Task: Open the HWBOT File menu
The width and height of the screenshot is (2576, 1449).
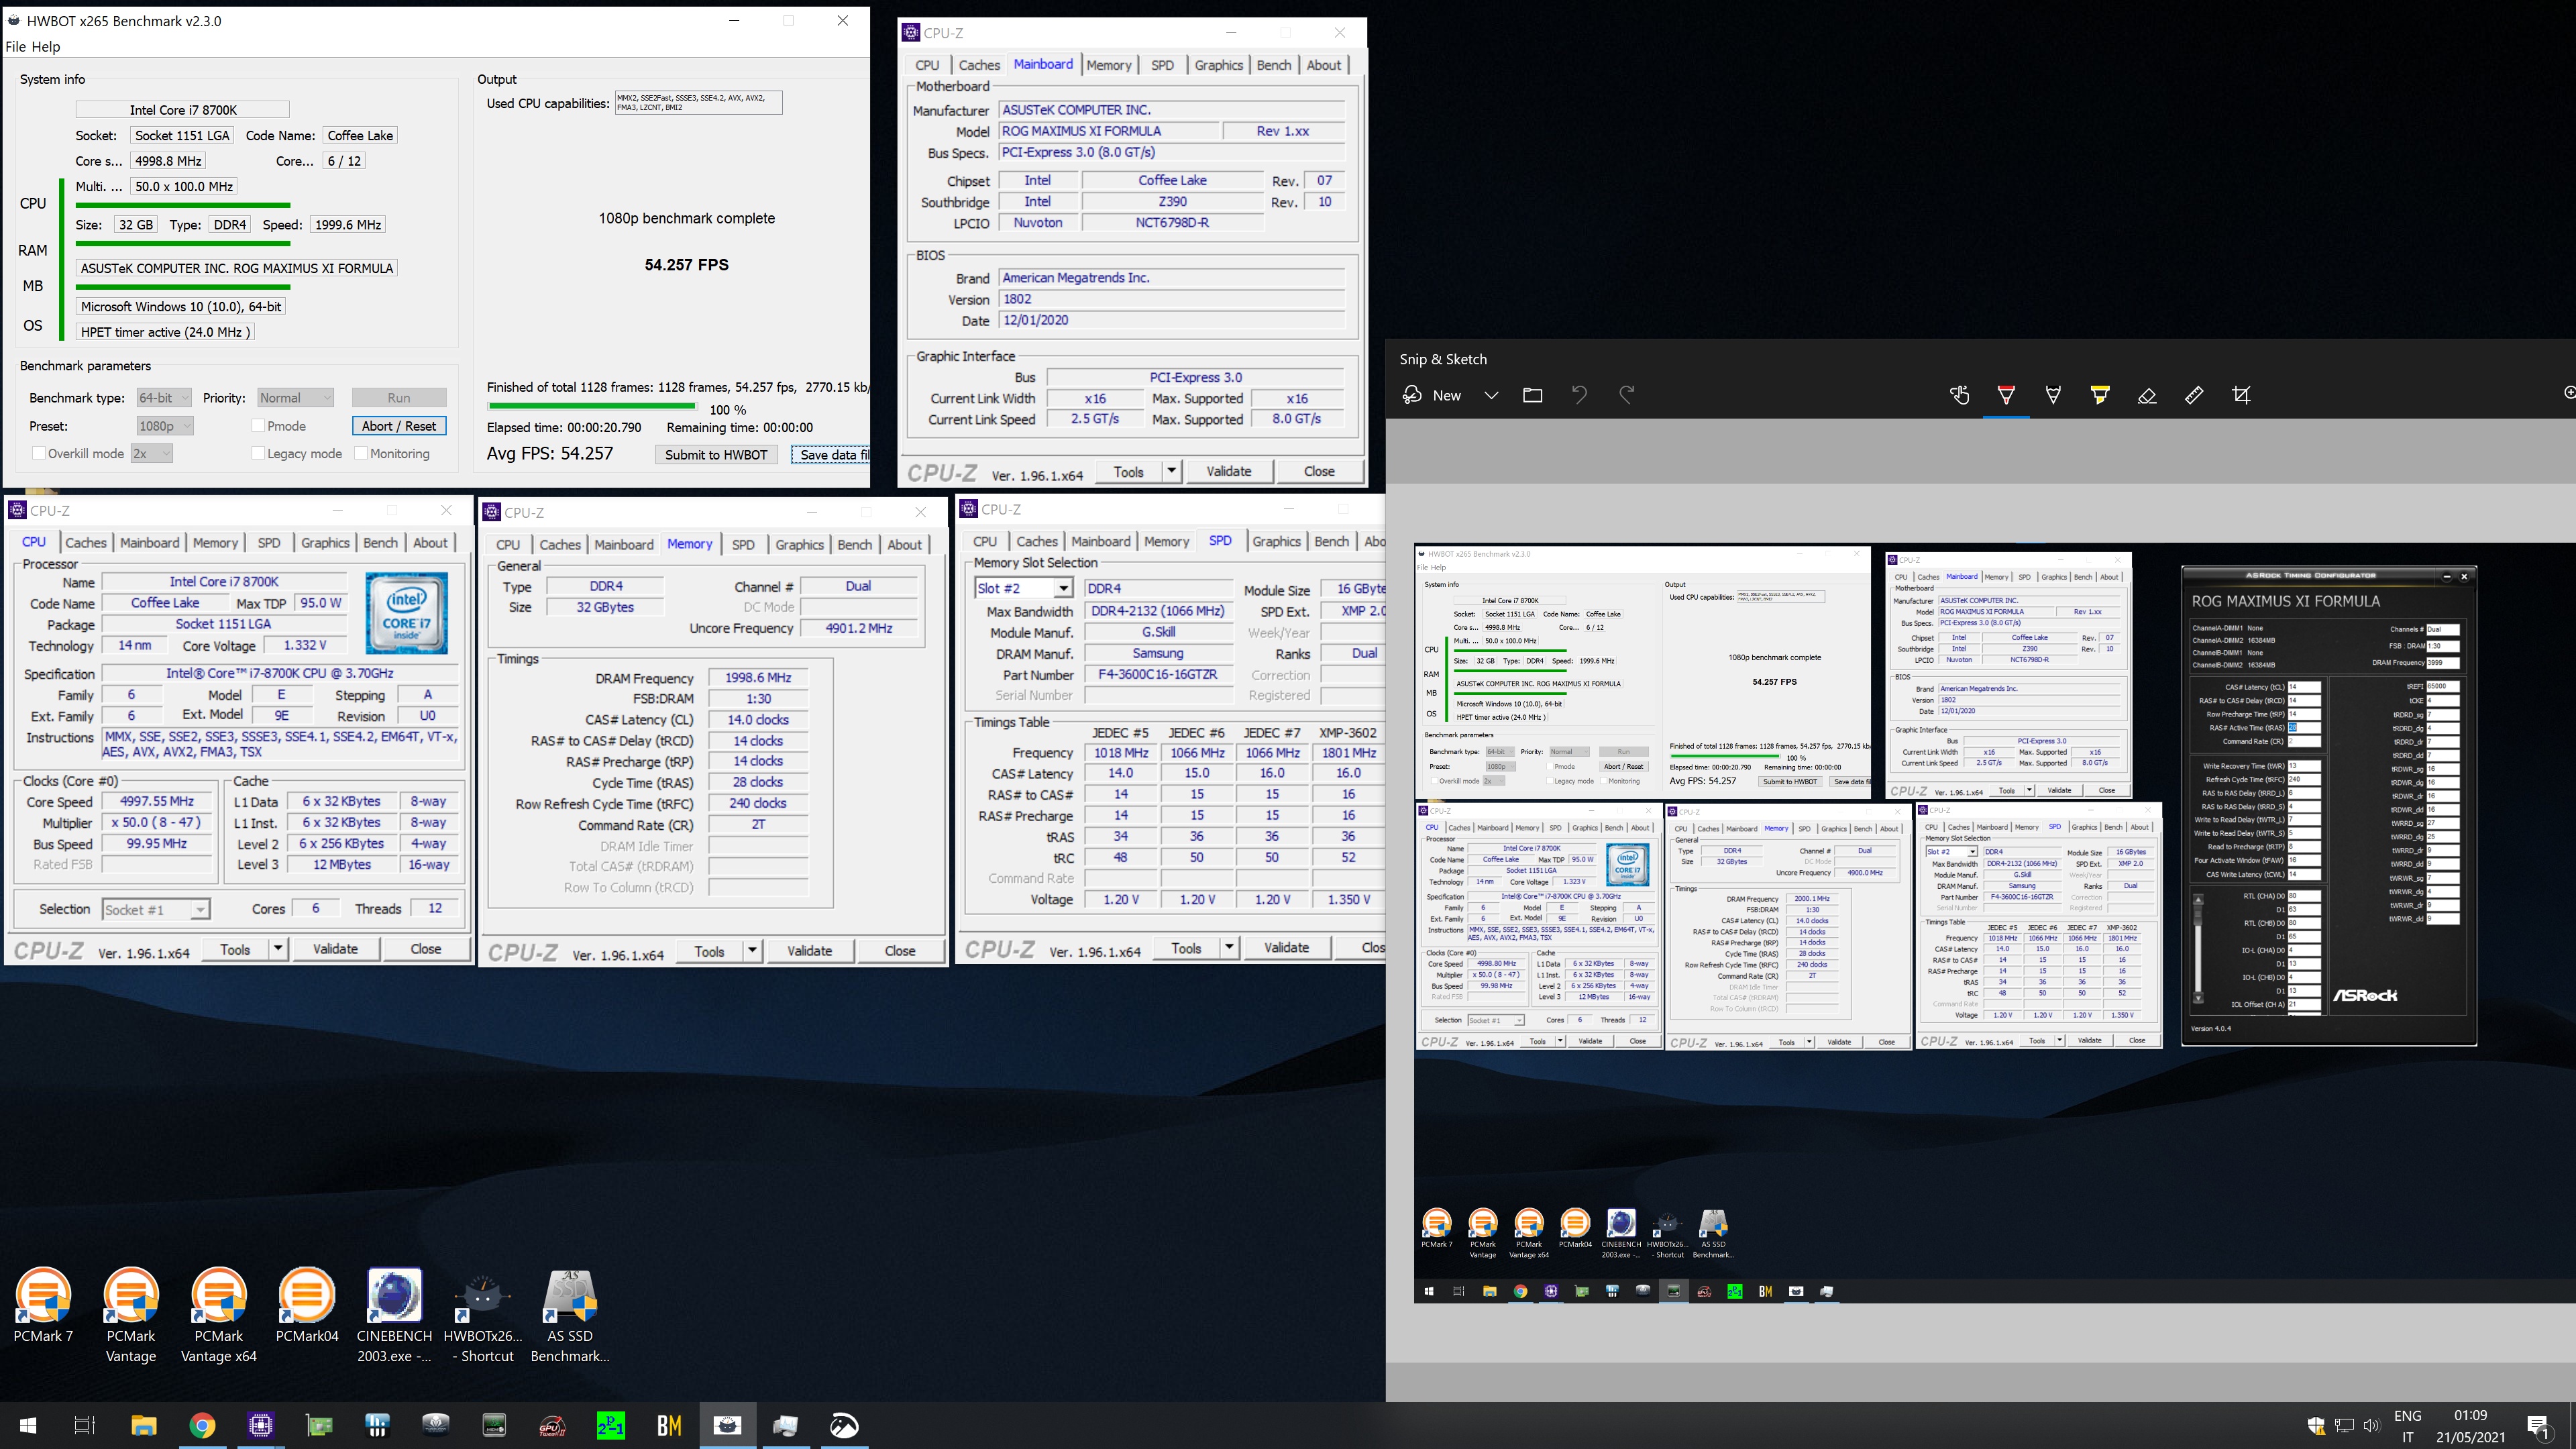Action: (x=16, y=46)
